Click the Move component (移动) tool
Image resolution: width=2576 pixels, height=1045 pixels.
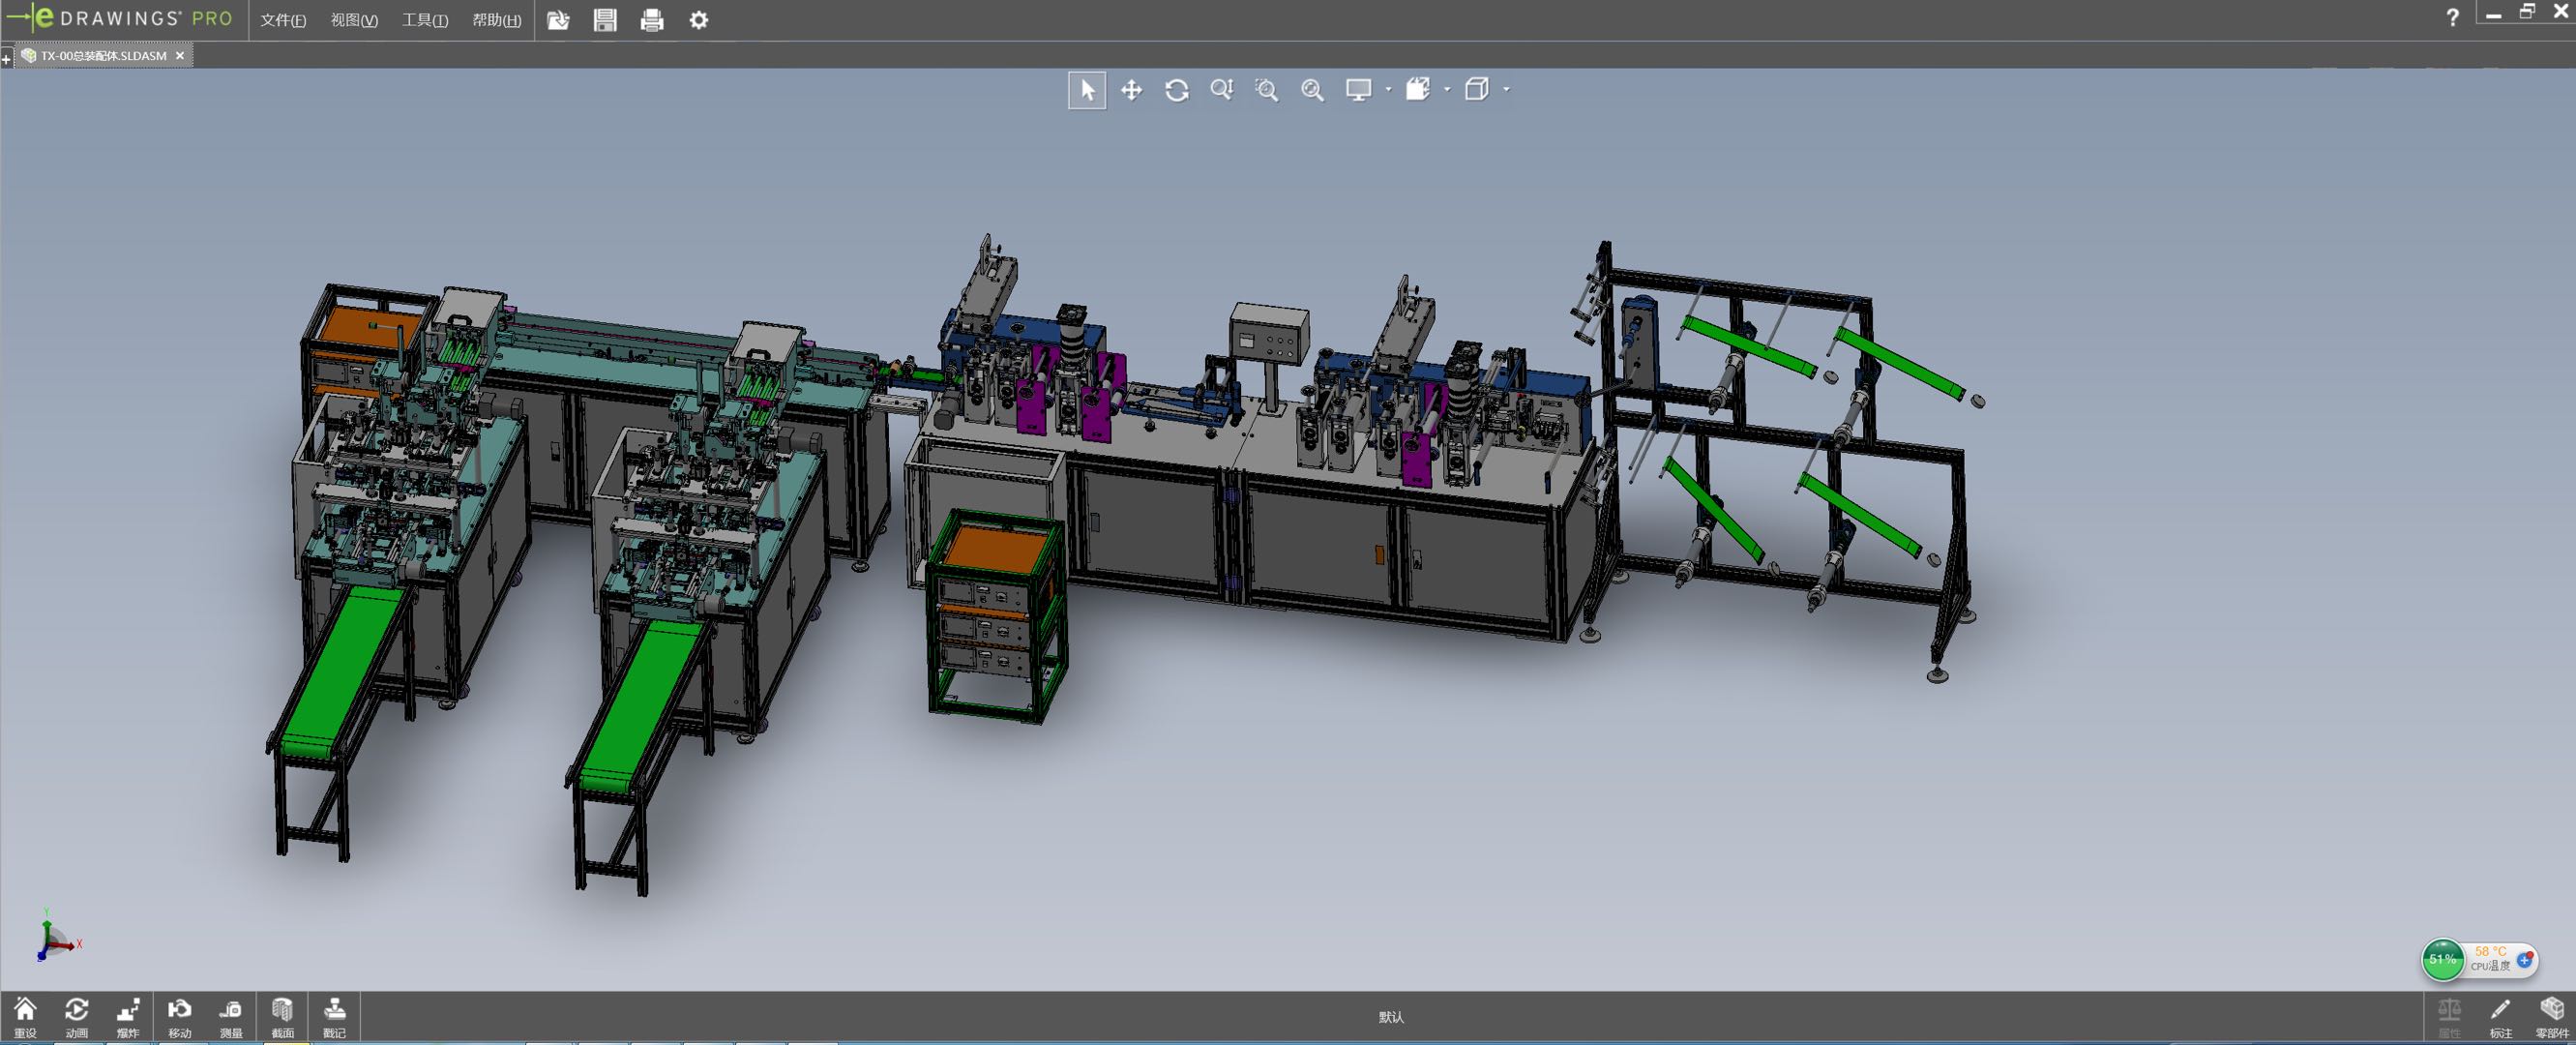(x=180, y=1016)
